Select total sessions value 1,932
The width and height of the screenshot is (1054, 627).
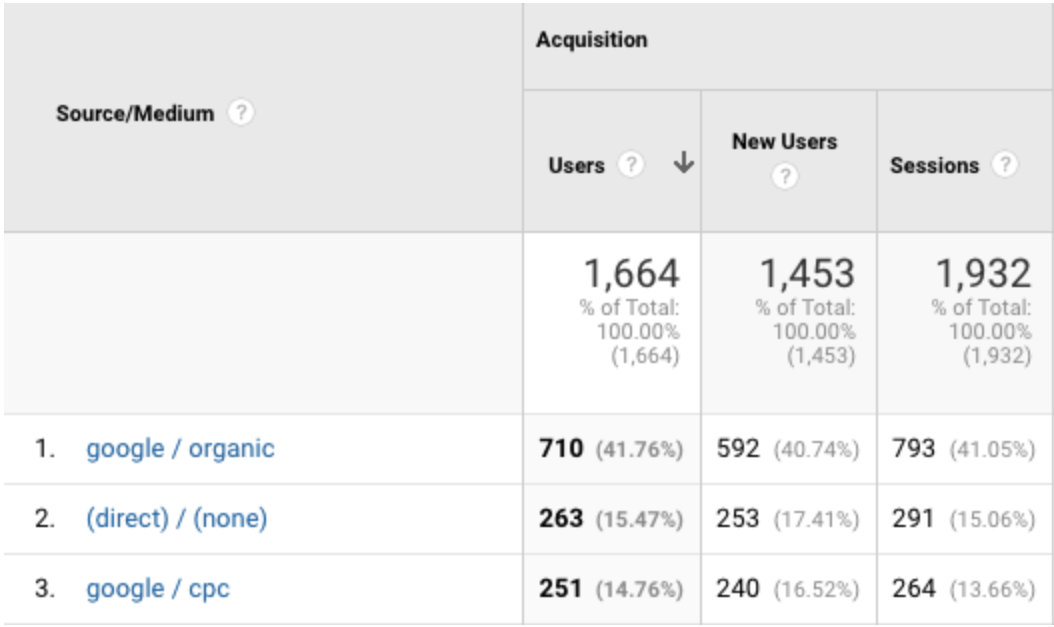[x=983, y=274]
